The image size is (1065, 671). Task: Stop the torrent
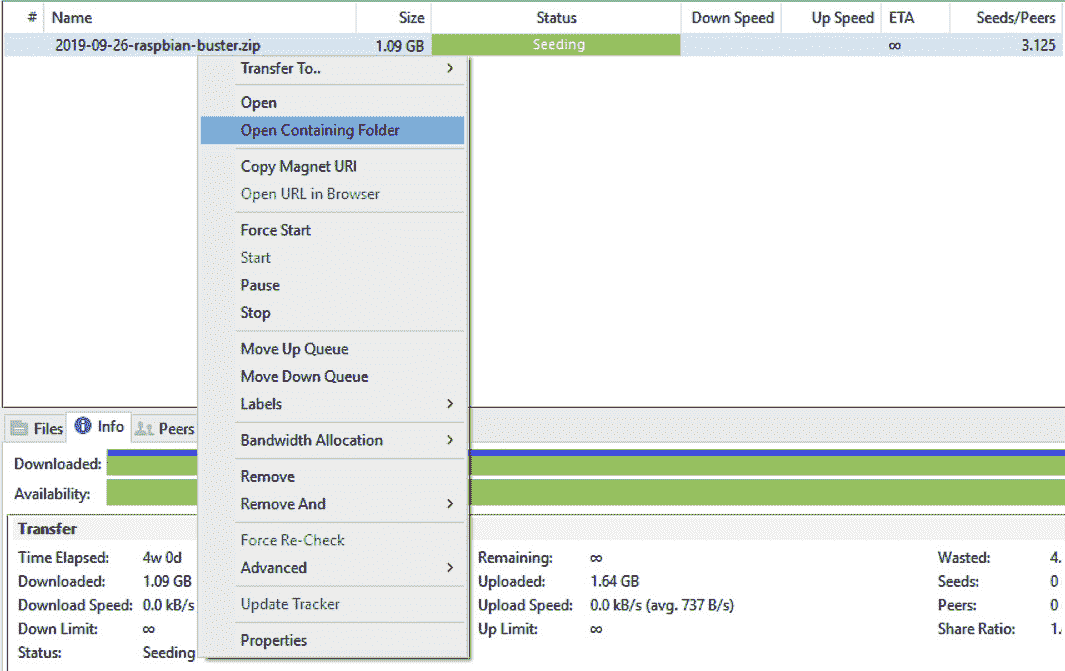point(255,313)
